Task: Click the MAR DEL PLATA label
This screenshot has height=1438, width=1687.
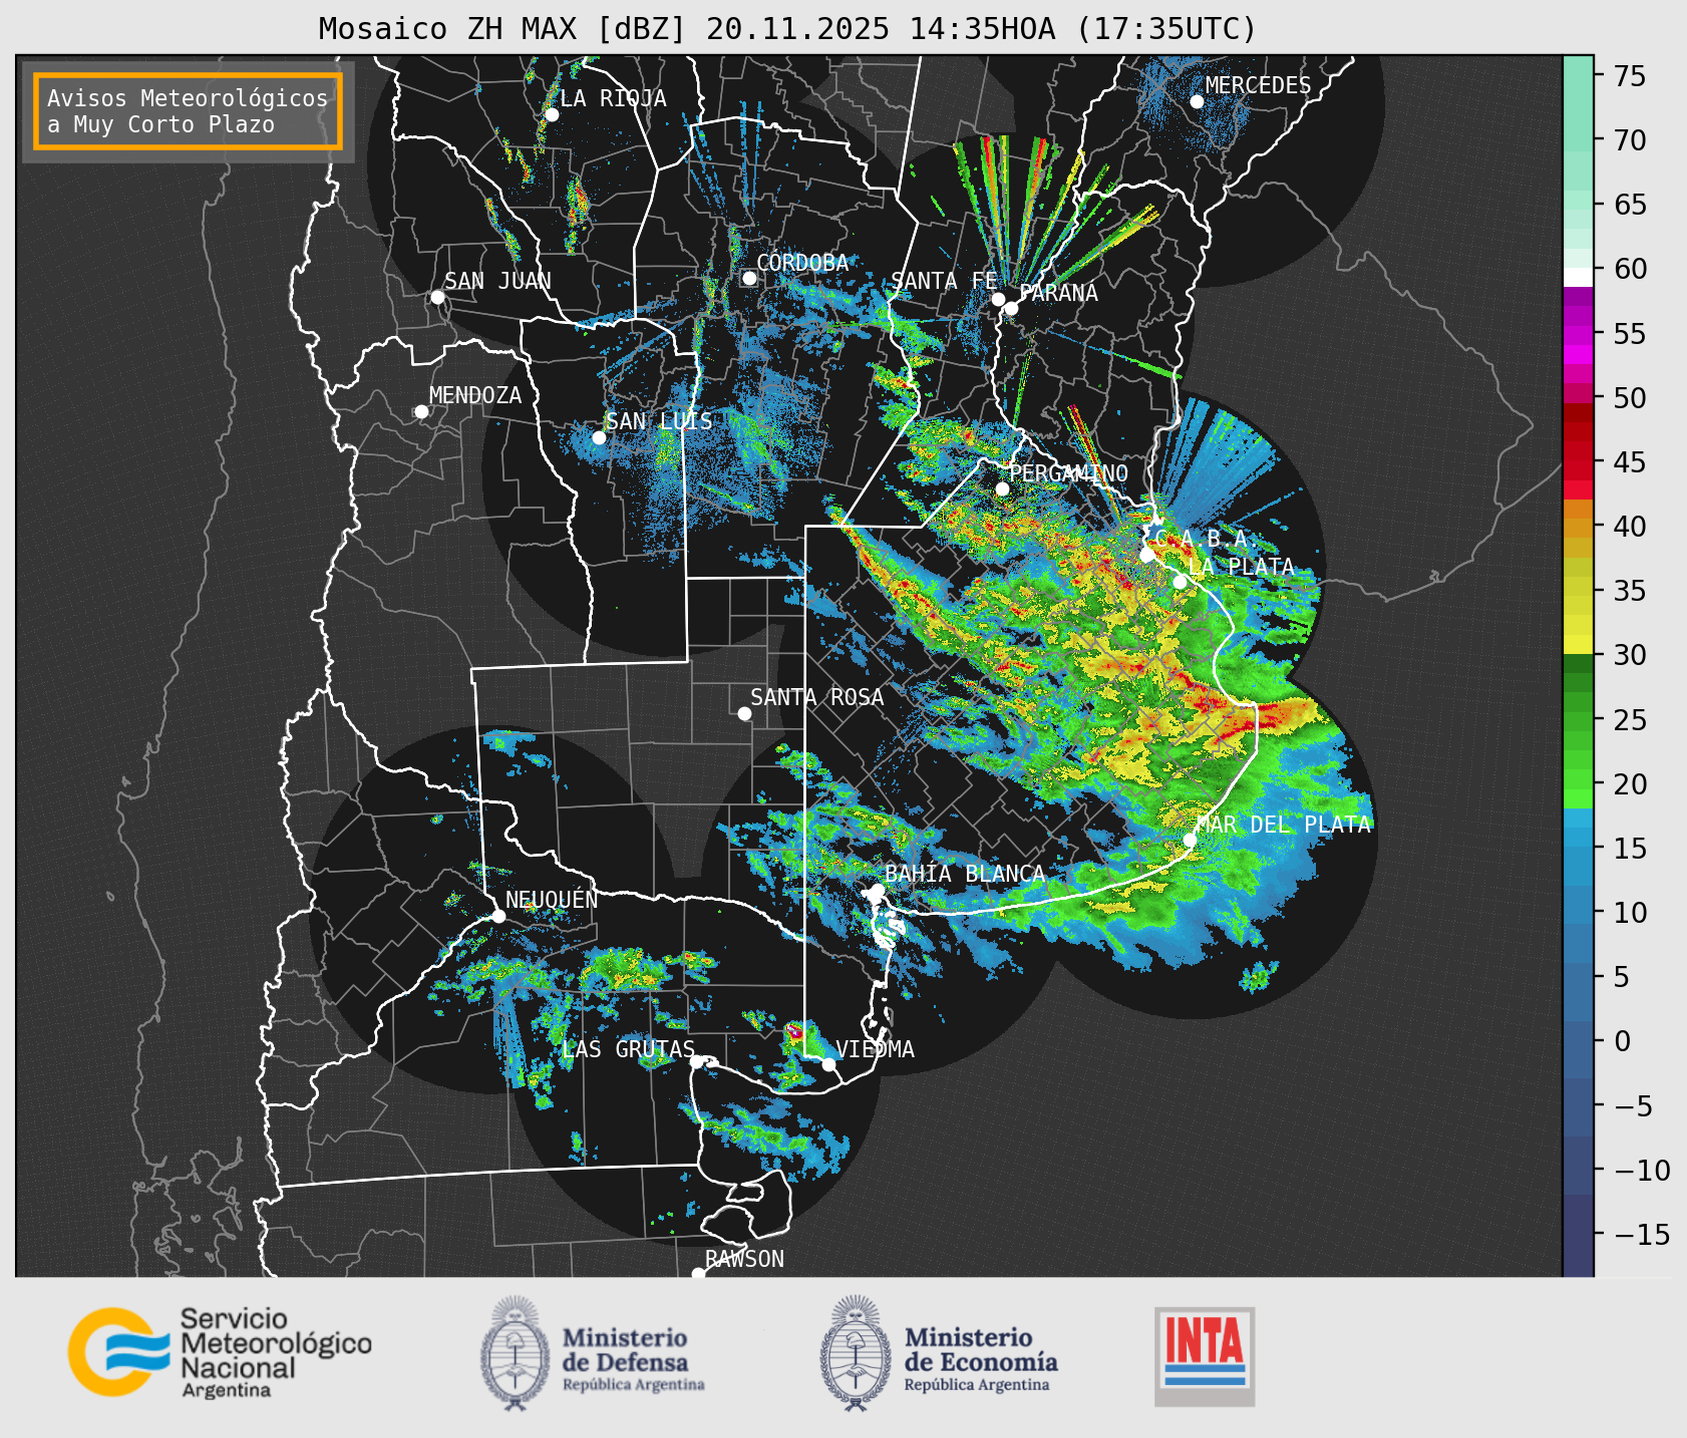Action: [x=1284, y=825]
